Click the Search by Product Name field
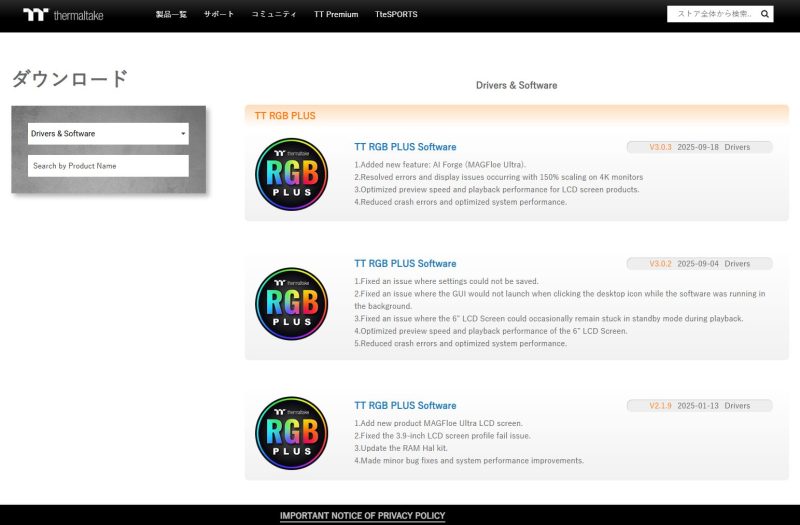Screen dimensions: 800x525 [108, 166]
